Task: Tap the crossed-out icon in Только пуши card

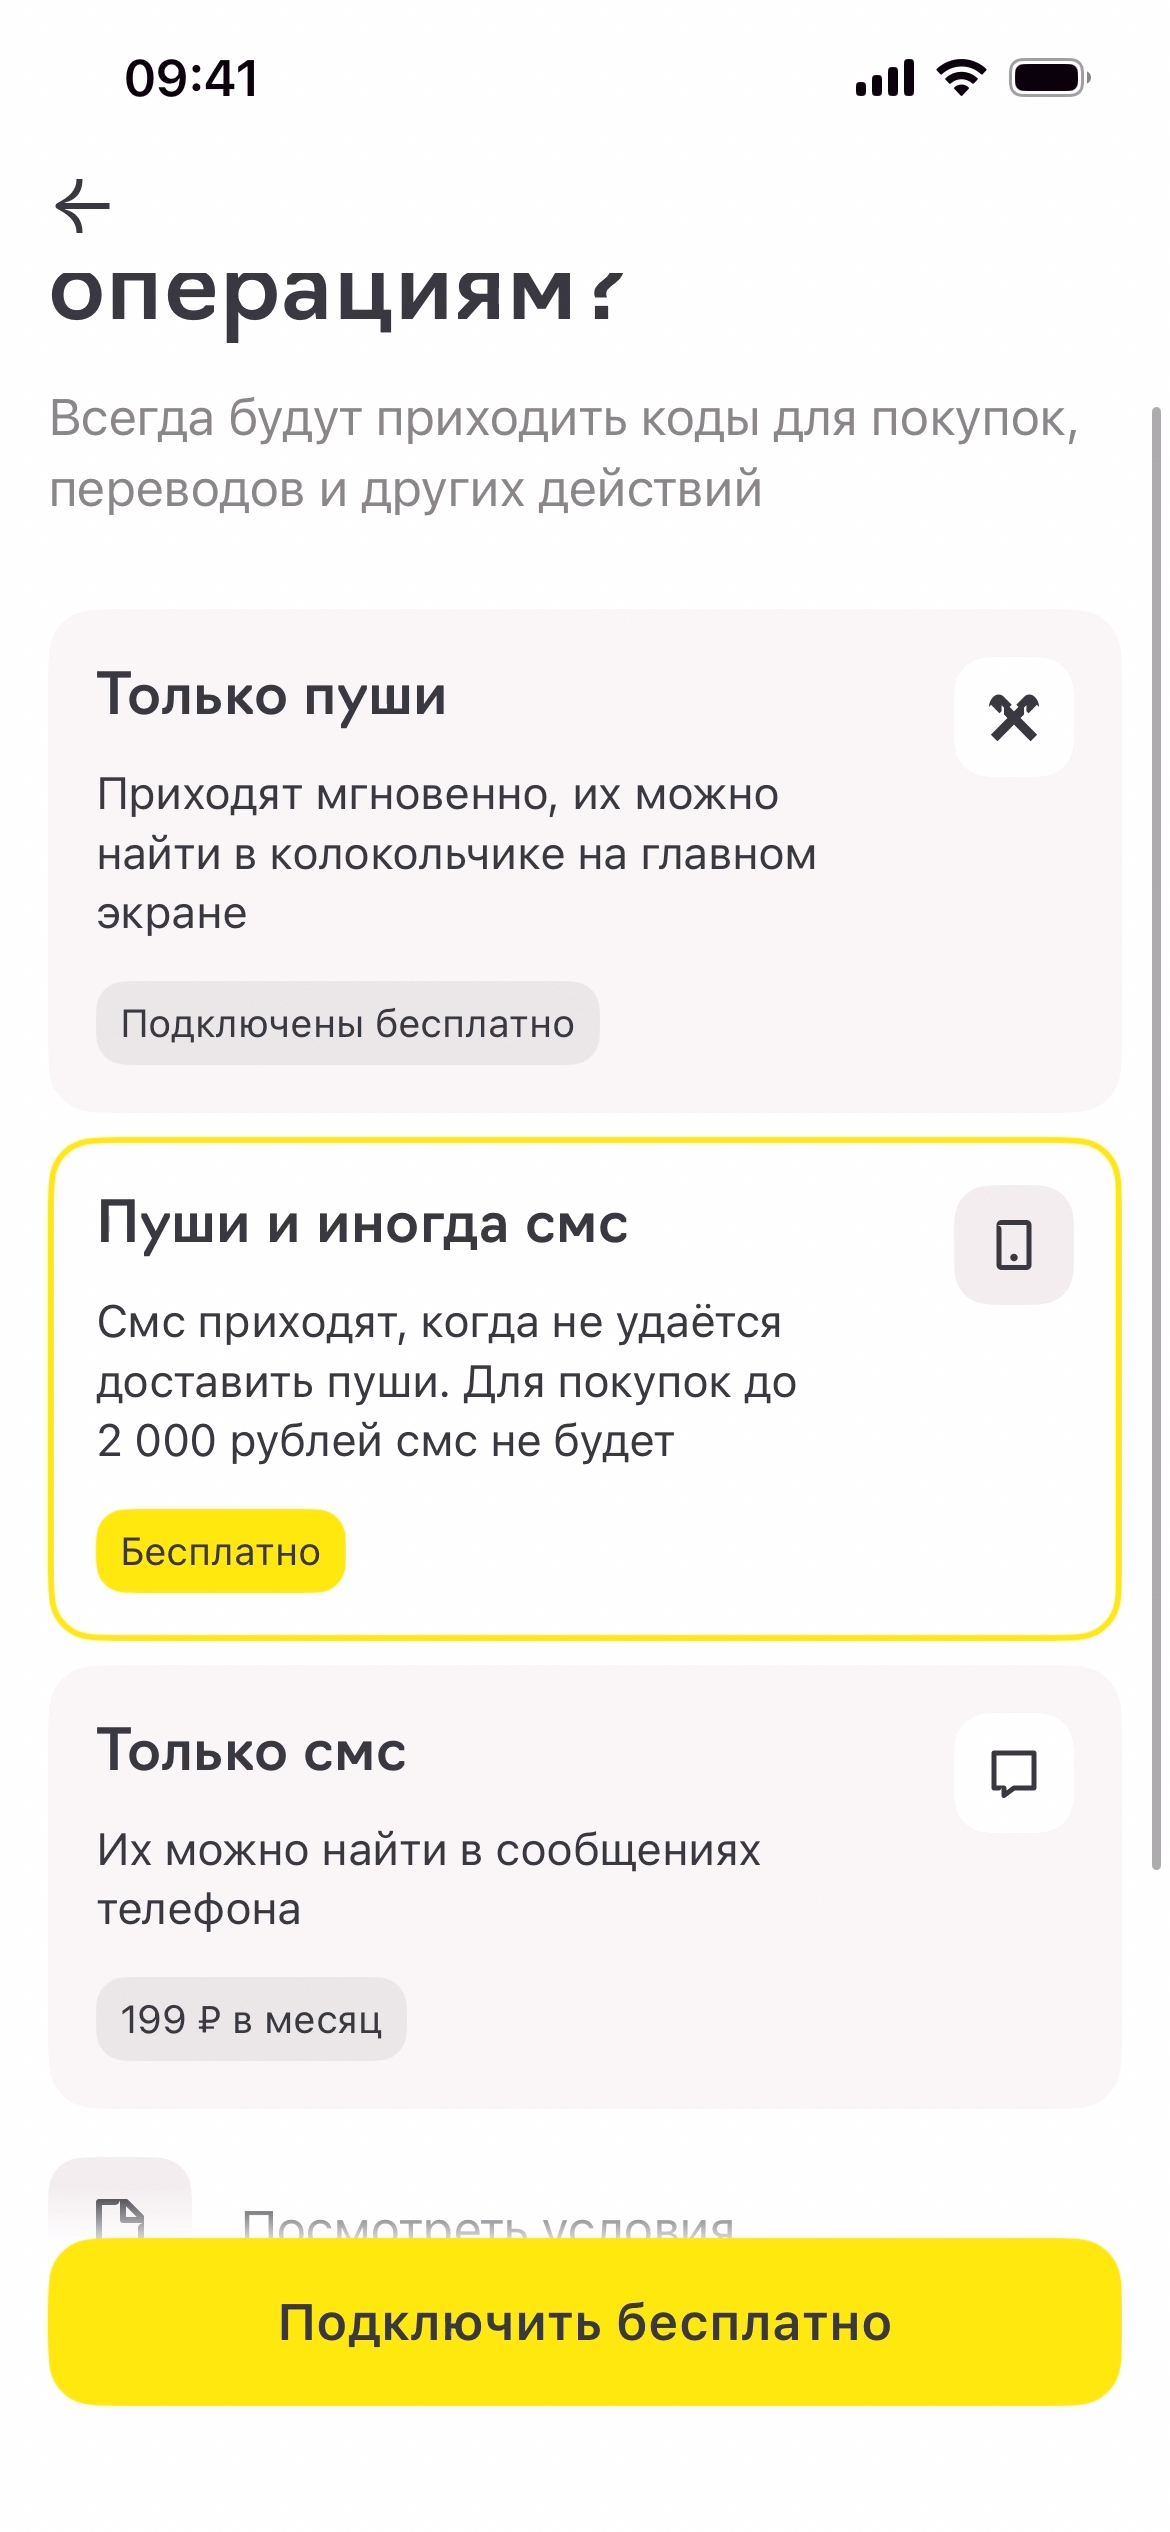Action: 1013,717
